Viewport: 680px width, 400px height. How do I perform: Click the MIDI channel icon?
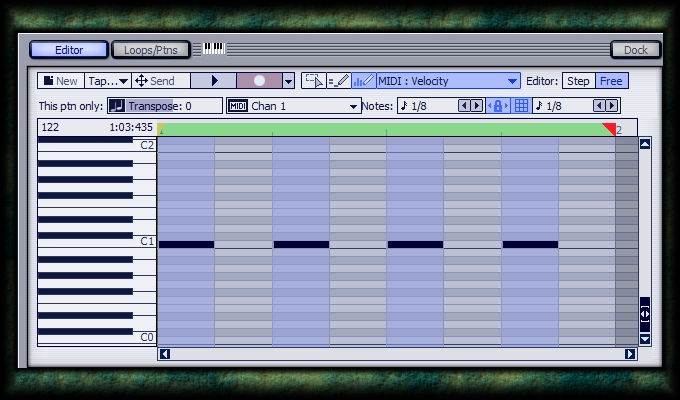click(x=238, y=106)
